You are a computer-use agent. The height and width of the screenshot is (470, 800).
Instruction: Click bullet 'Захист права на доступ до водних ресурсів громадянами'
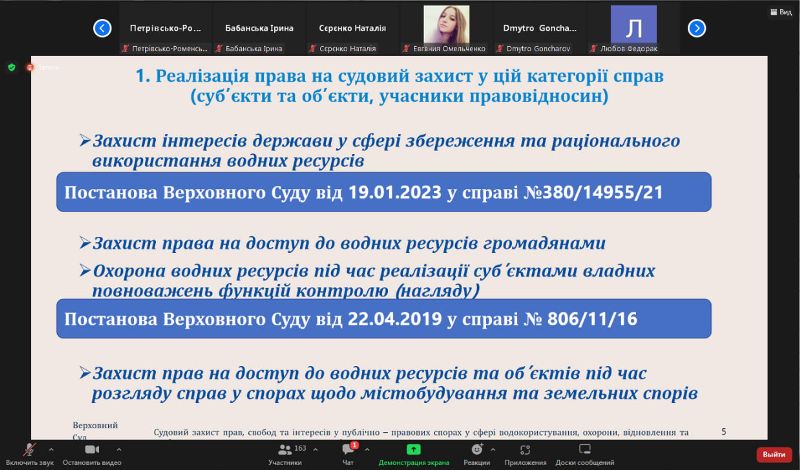pyautogui.click(x=342, y=243)
